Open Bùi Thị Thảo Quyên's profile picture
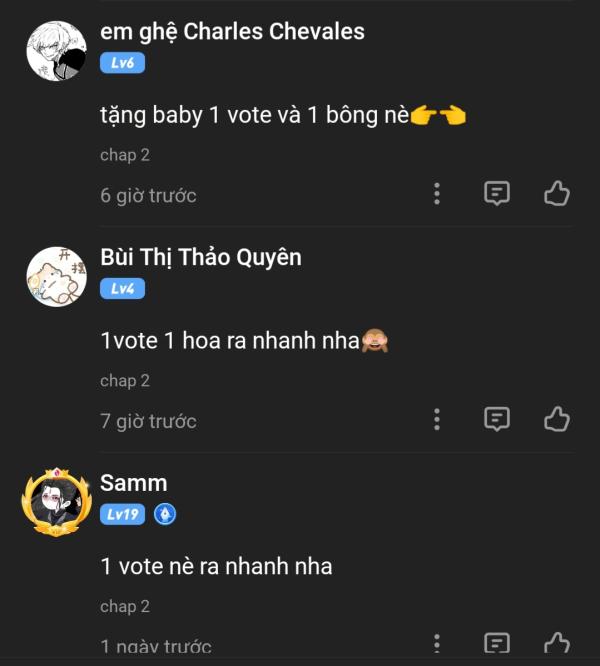This screenshot has height=666, width=600. 56,276
